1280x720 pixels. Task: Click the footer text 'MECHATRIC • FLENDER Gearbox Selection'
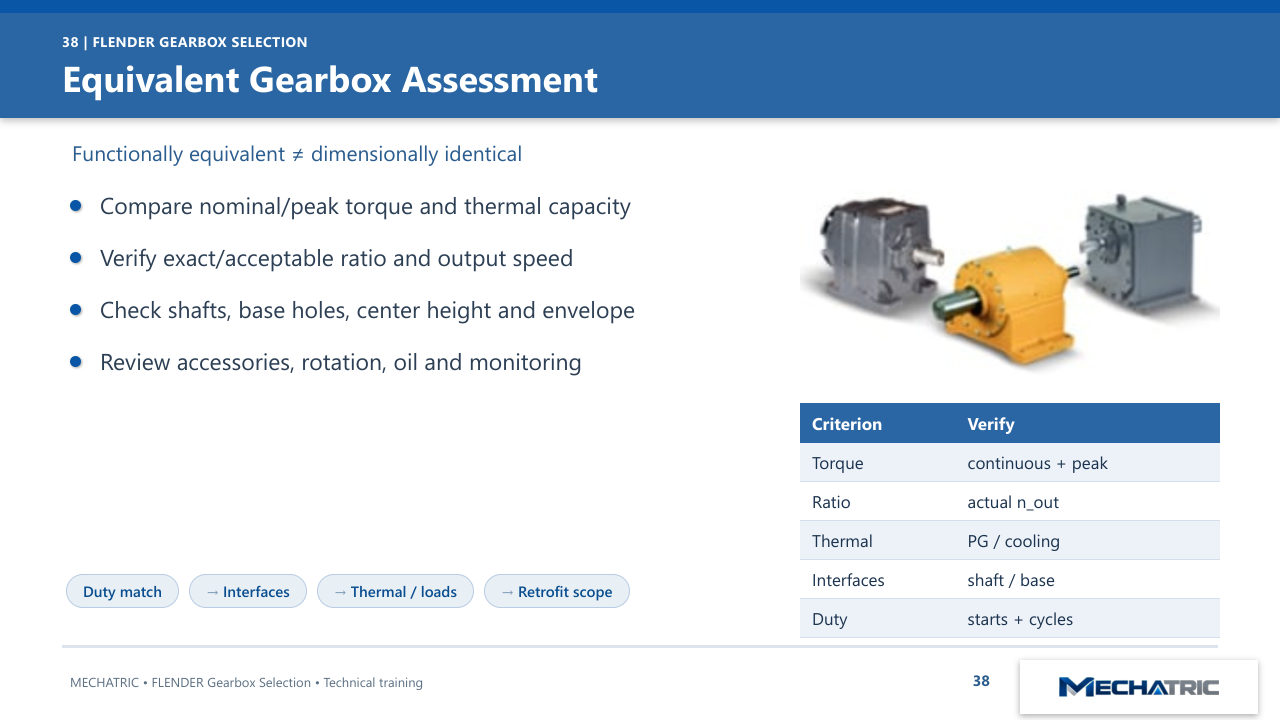[x=190, y=683]
